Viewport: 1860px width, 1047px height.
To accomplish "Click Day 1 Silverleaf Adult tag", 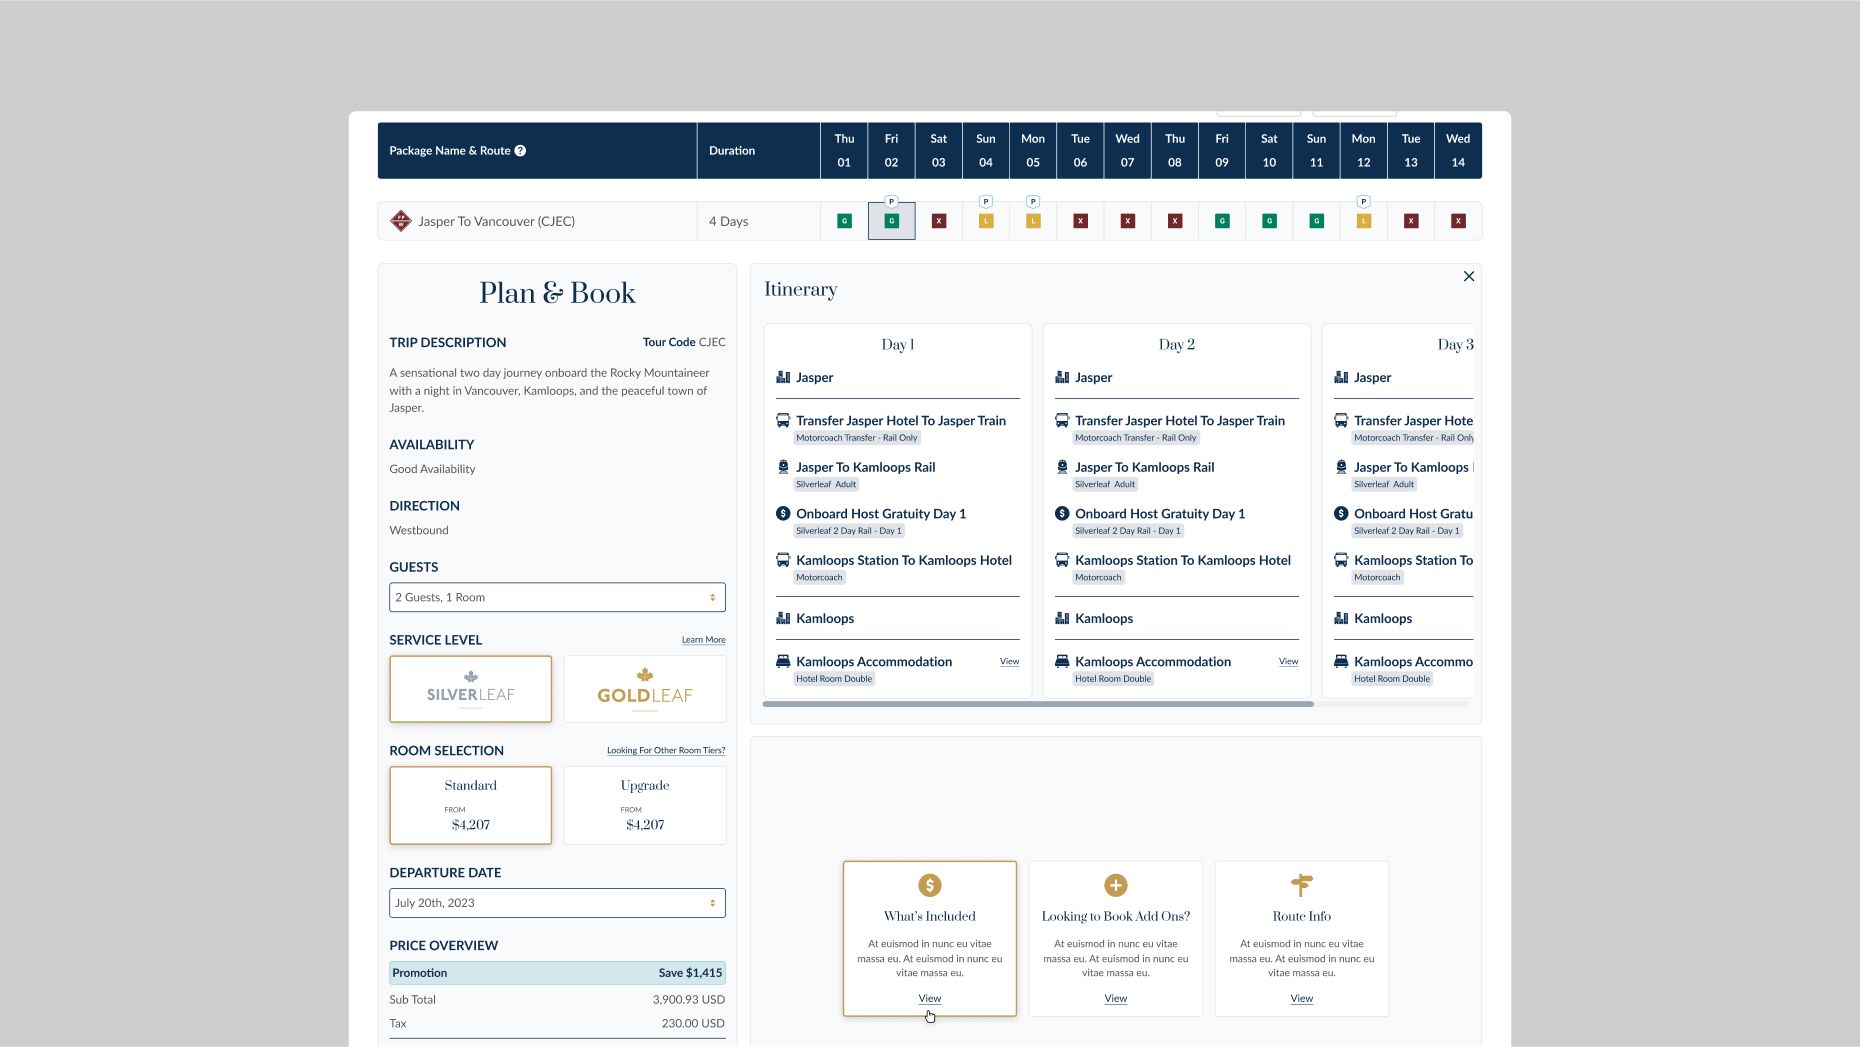I will 826,484.
